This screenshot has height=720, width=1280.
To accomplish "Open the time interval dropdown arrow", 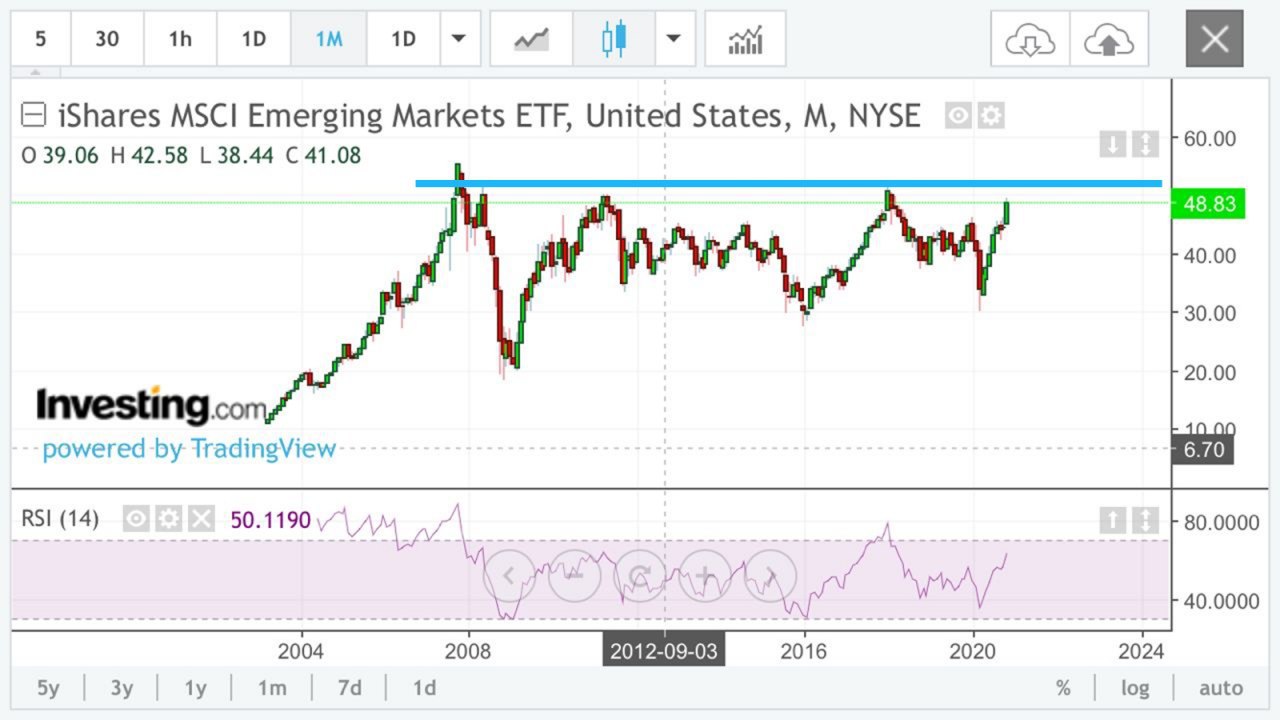I will 458,39.
